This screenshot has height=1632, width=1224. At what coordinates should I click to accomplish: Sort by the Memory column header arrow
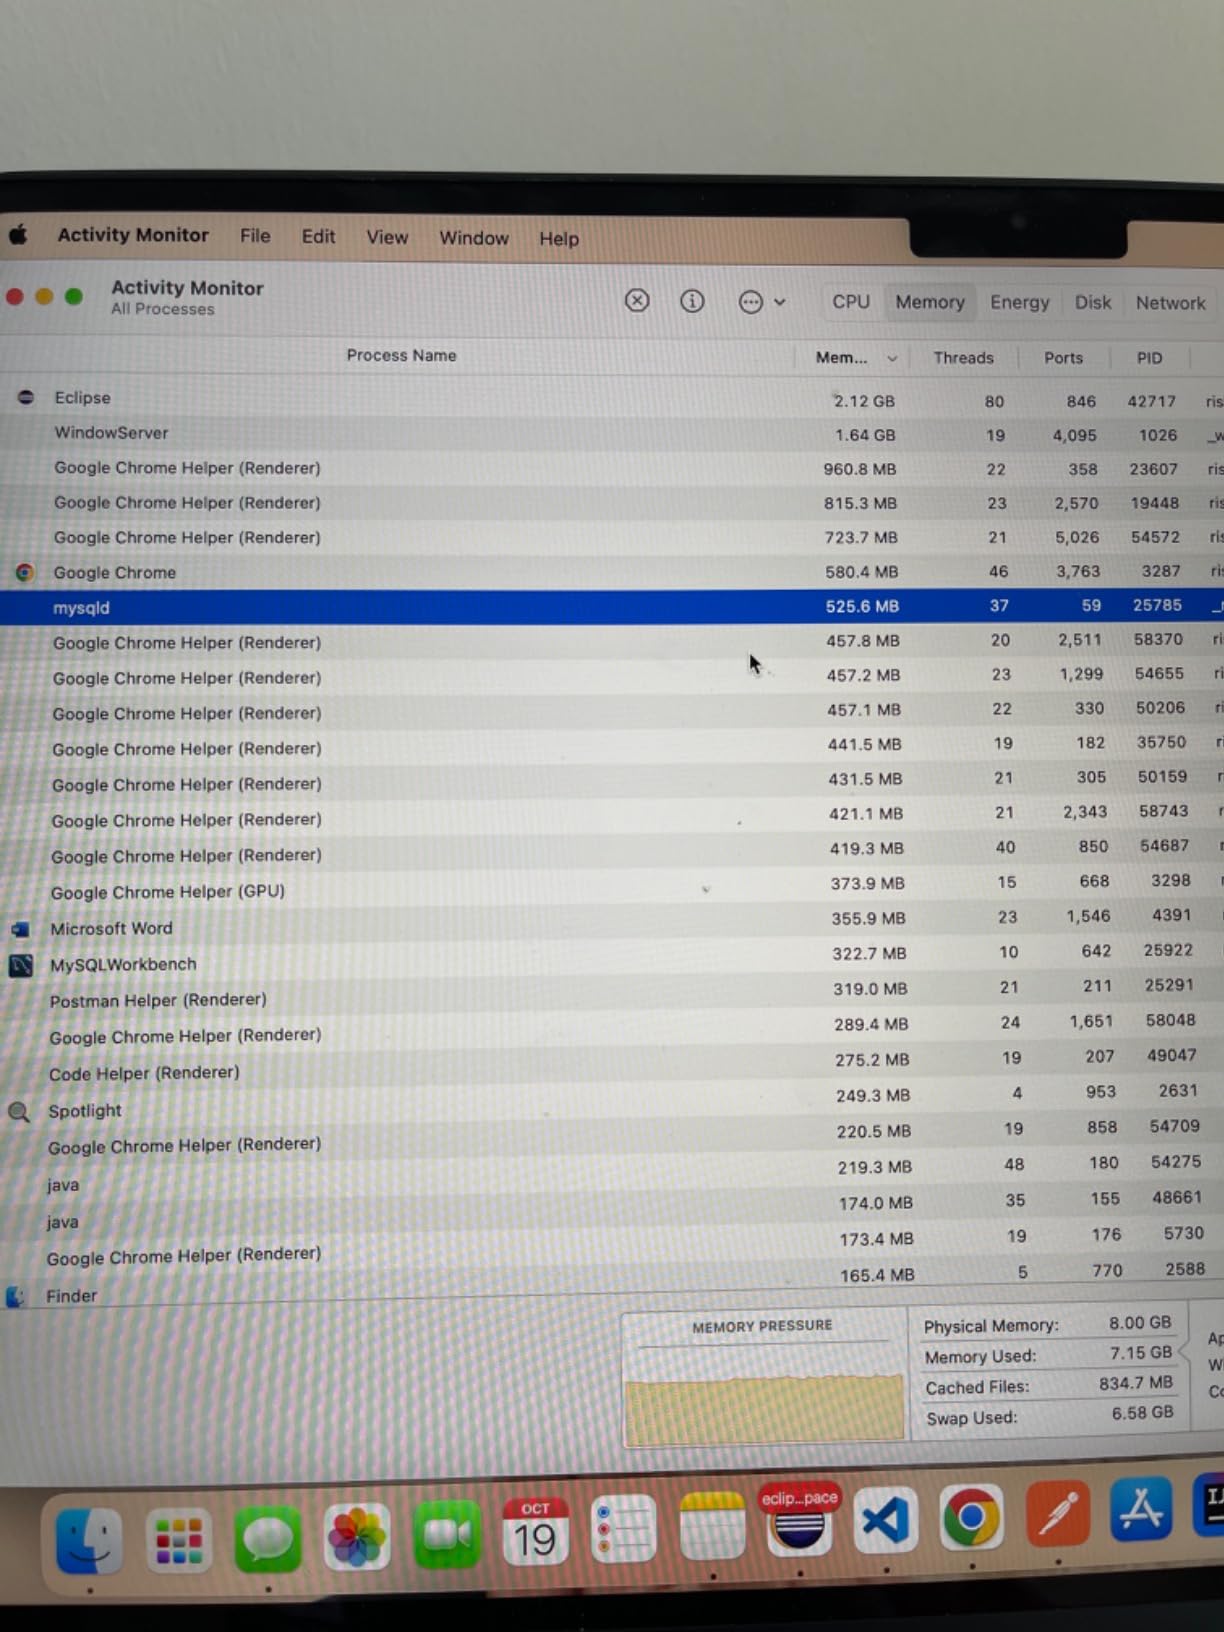tap(892, 358)
